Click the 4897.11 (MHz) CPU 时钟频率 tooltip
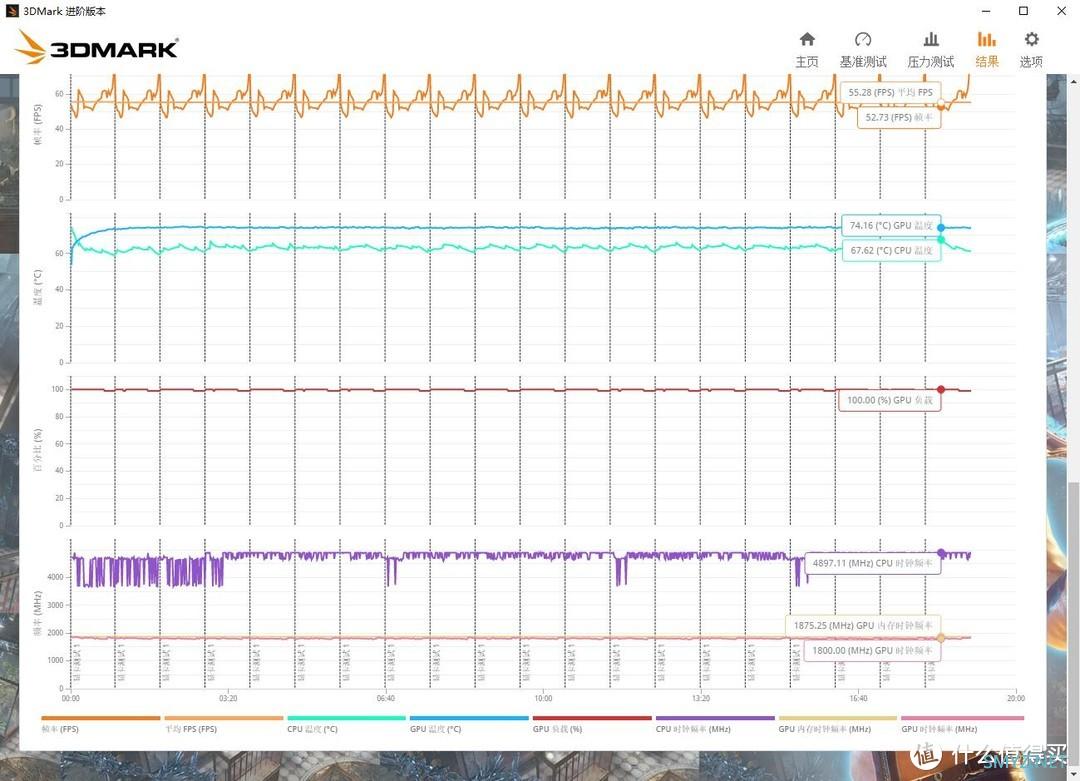This screenshot has height=781, width=1080. (x=872, y=563)
